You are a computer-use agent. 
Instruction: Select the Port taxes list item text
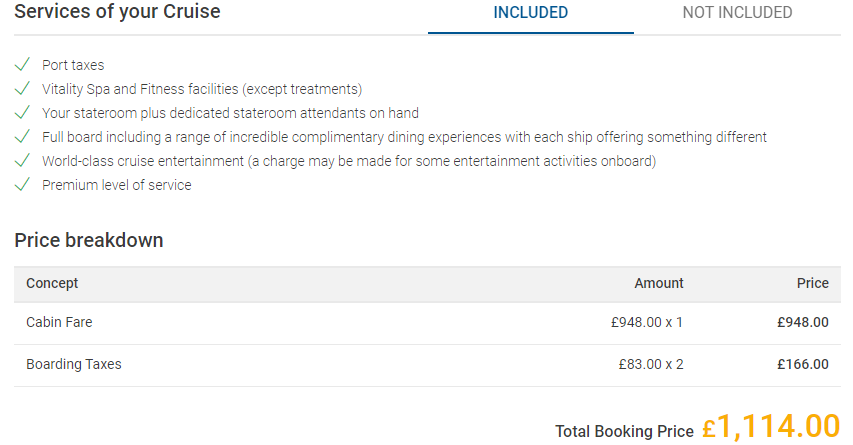pos(73,65)
